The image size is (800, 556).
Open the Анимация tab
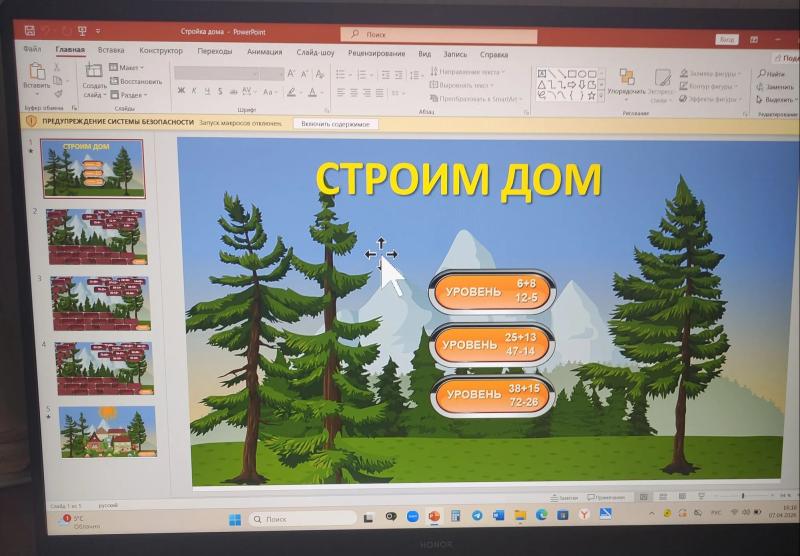pyautogui.click(x=264, y=52)
